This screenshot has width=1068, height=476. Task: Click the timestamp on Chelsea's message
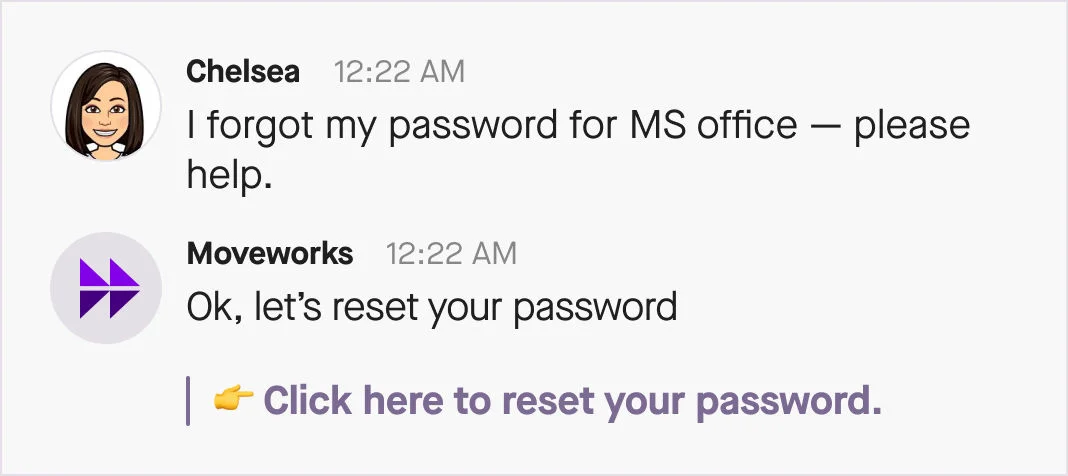(399, 72)
